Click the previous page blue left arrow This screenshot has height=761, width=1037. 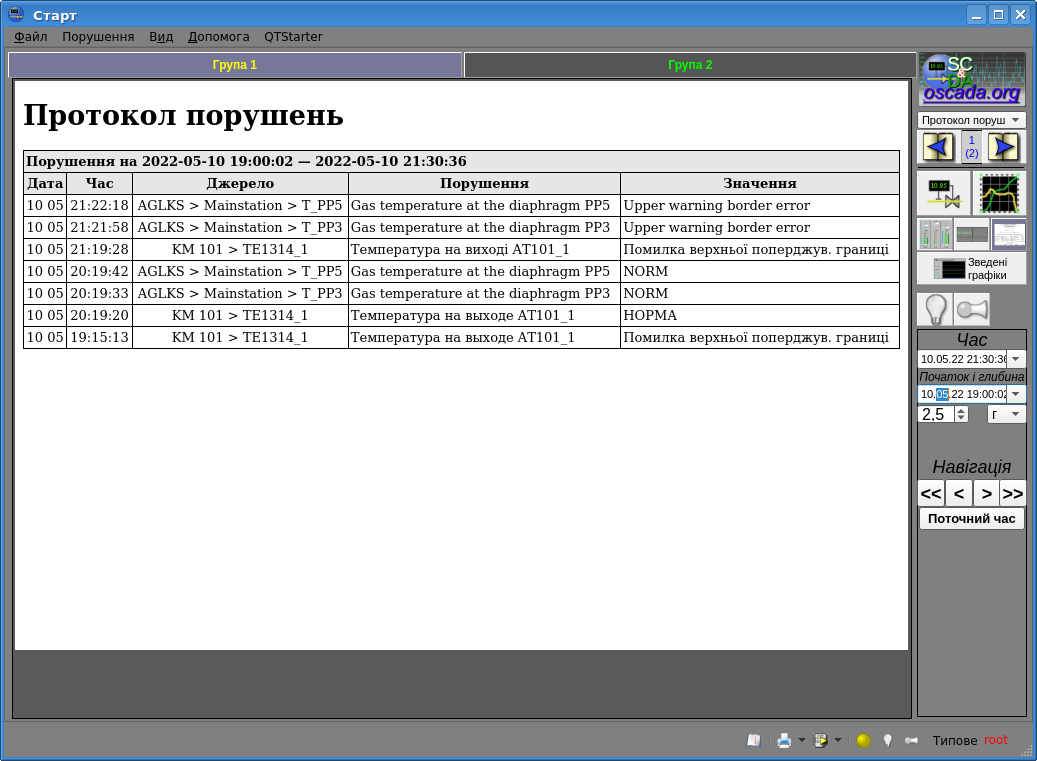click(938, 147)
